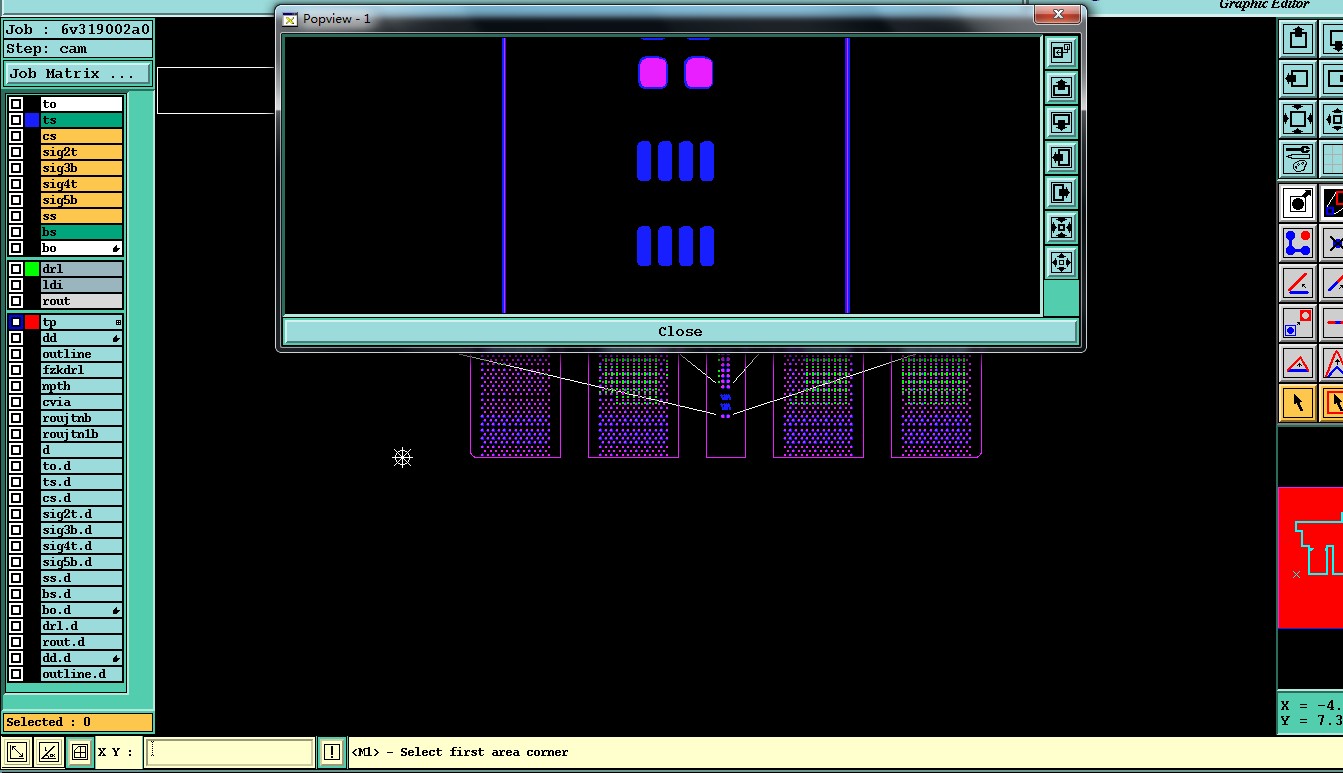Viewport: 1343px width, 773px height.
Task: Select the bs layer row
Action: tap(82, 232)
